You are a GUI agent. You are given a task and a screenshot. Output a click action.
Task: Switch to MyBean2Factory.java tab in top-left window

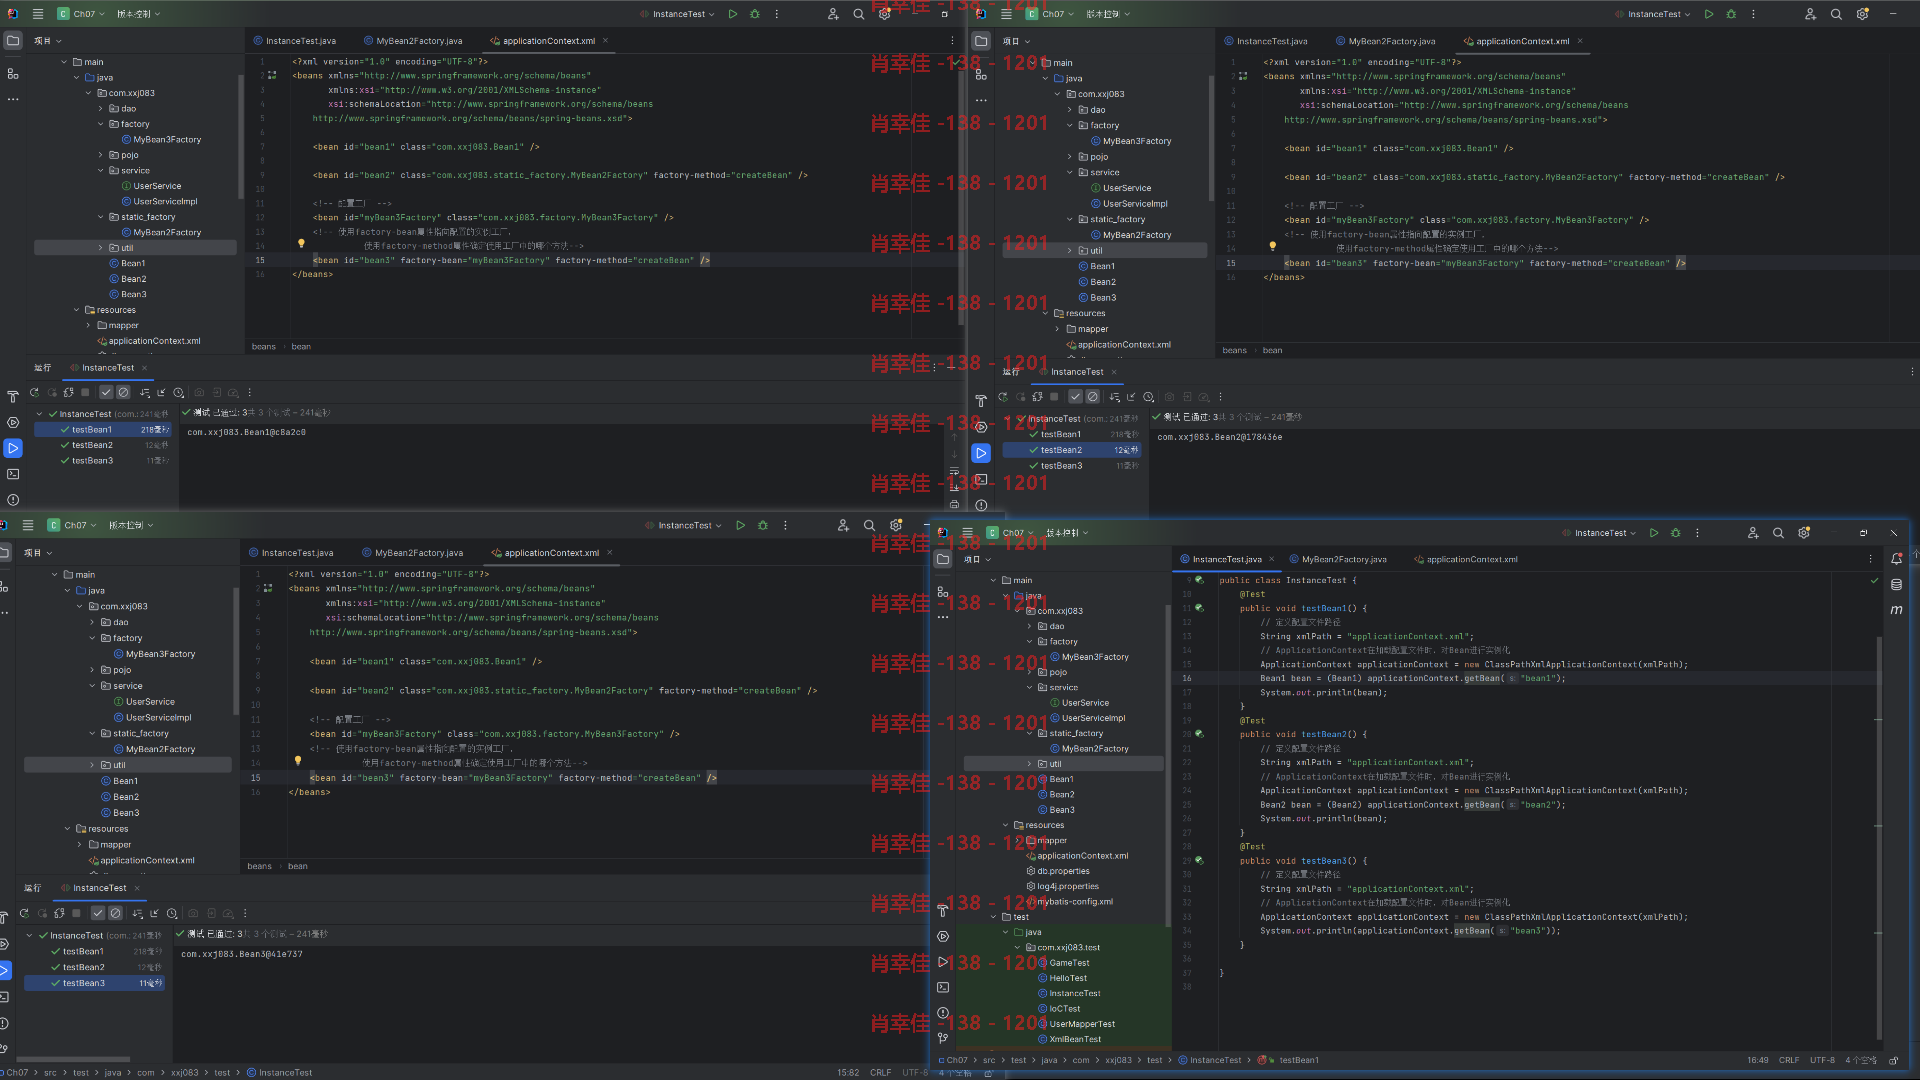point(412,41)
